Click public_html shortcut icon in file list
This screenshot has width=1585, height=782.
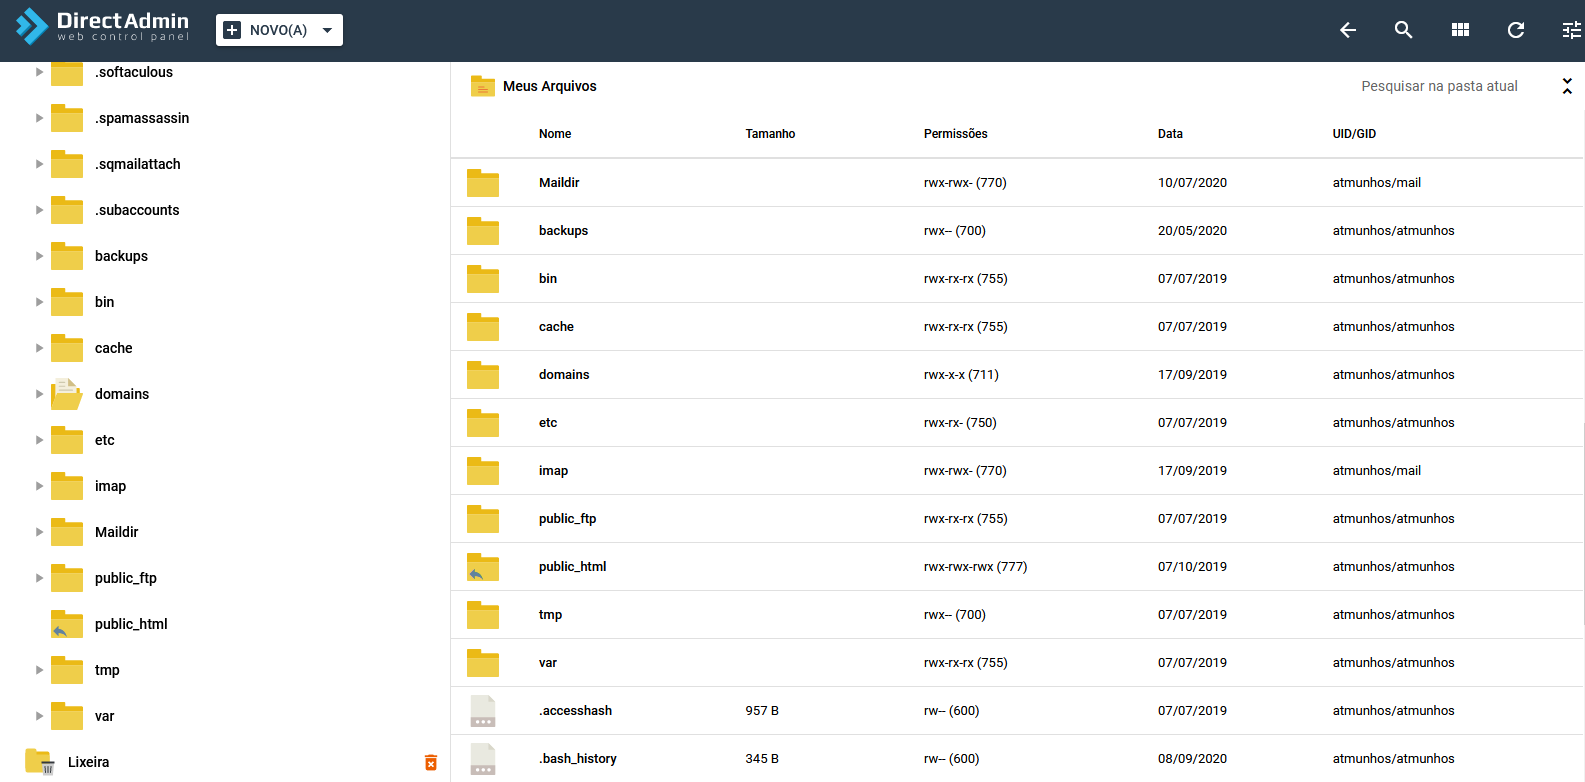pos(483,566)
